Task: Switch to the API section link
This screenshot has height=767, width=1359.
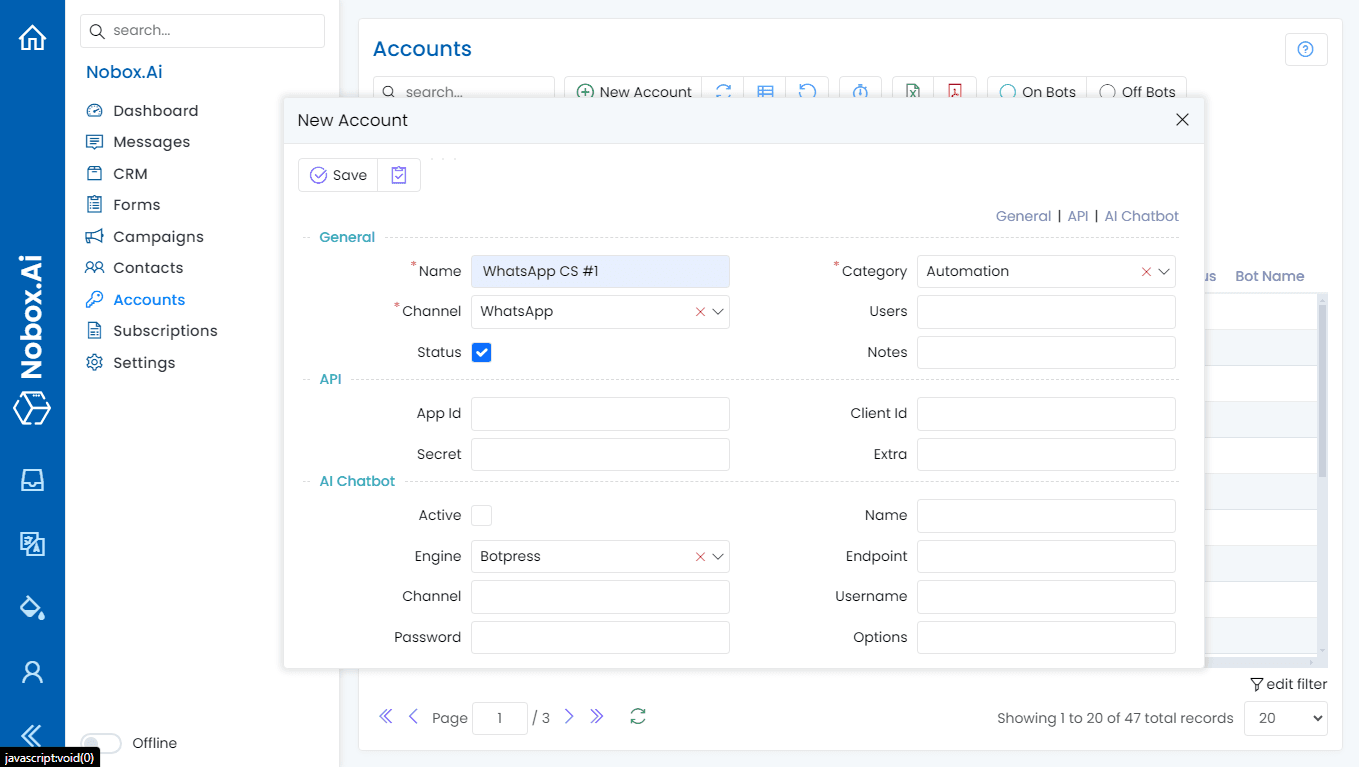Action: click(x=1078, y=215)
